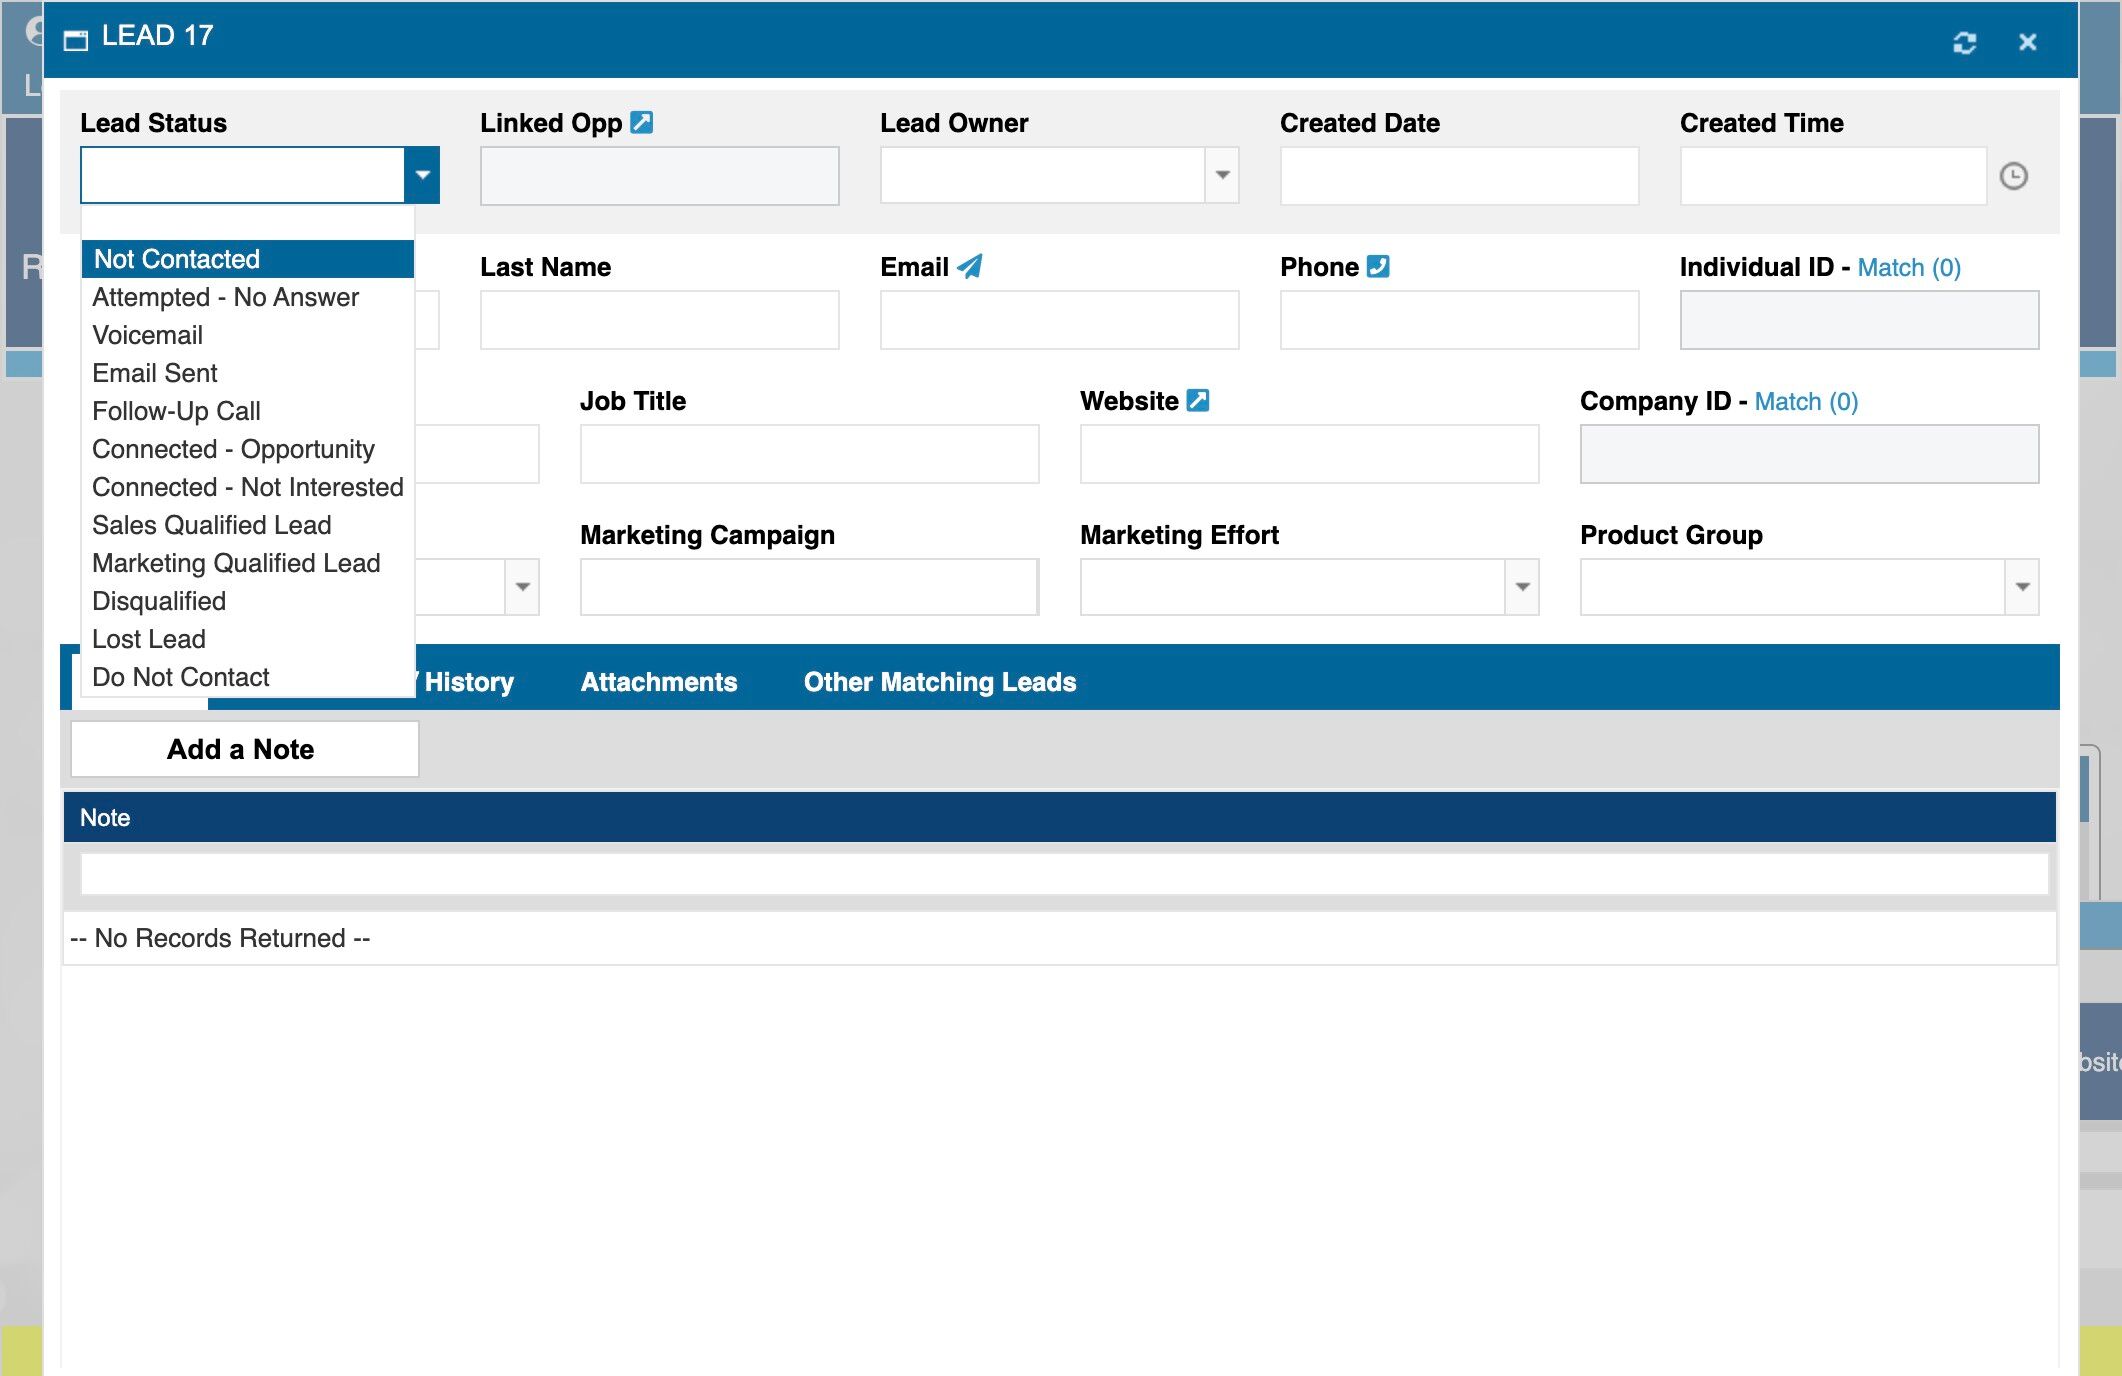The image size is (2122, 1376).
Task: Click the Add a Note button
Action: click(x=244, y=749)
